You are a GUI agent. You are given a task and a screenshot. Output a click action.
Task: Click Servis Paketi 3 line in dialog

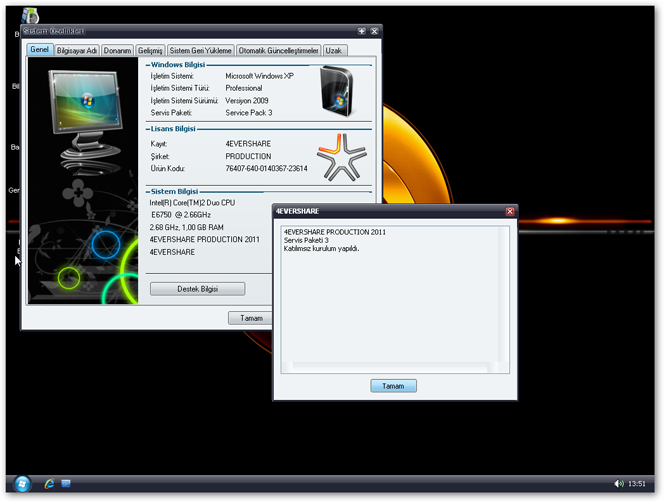(x=306, y=240)
